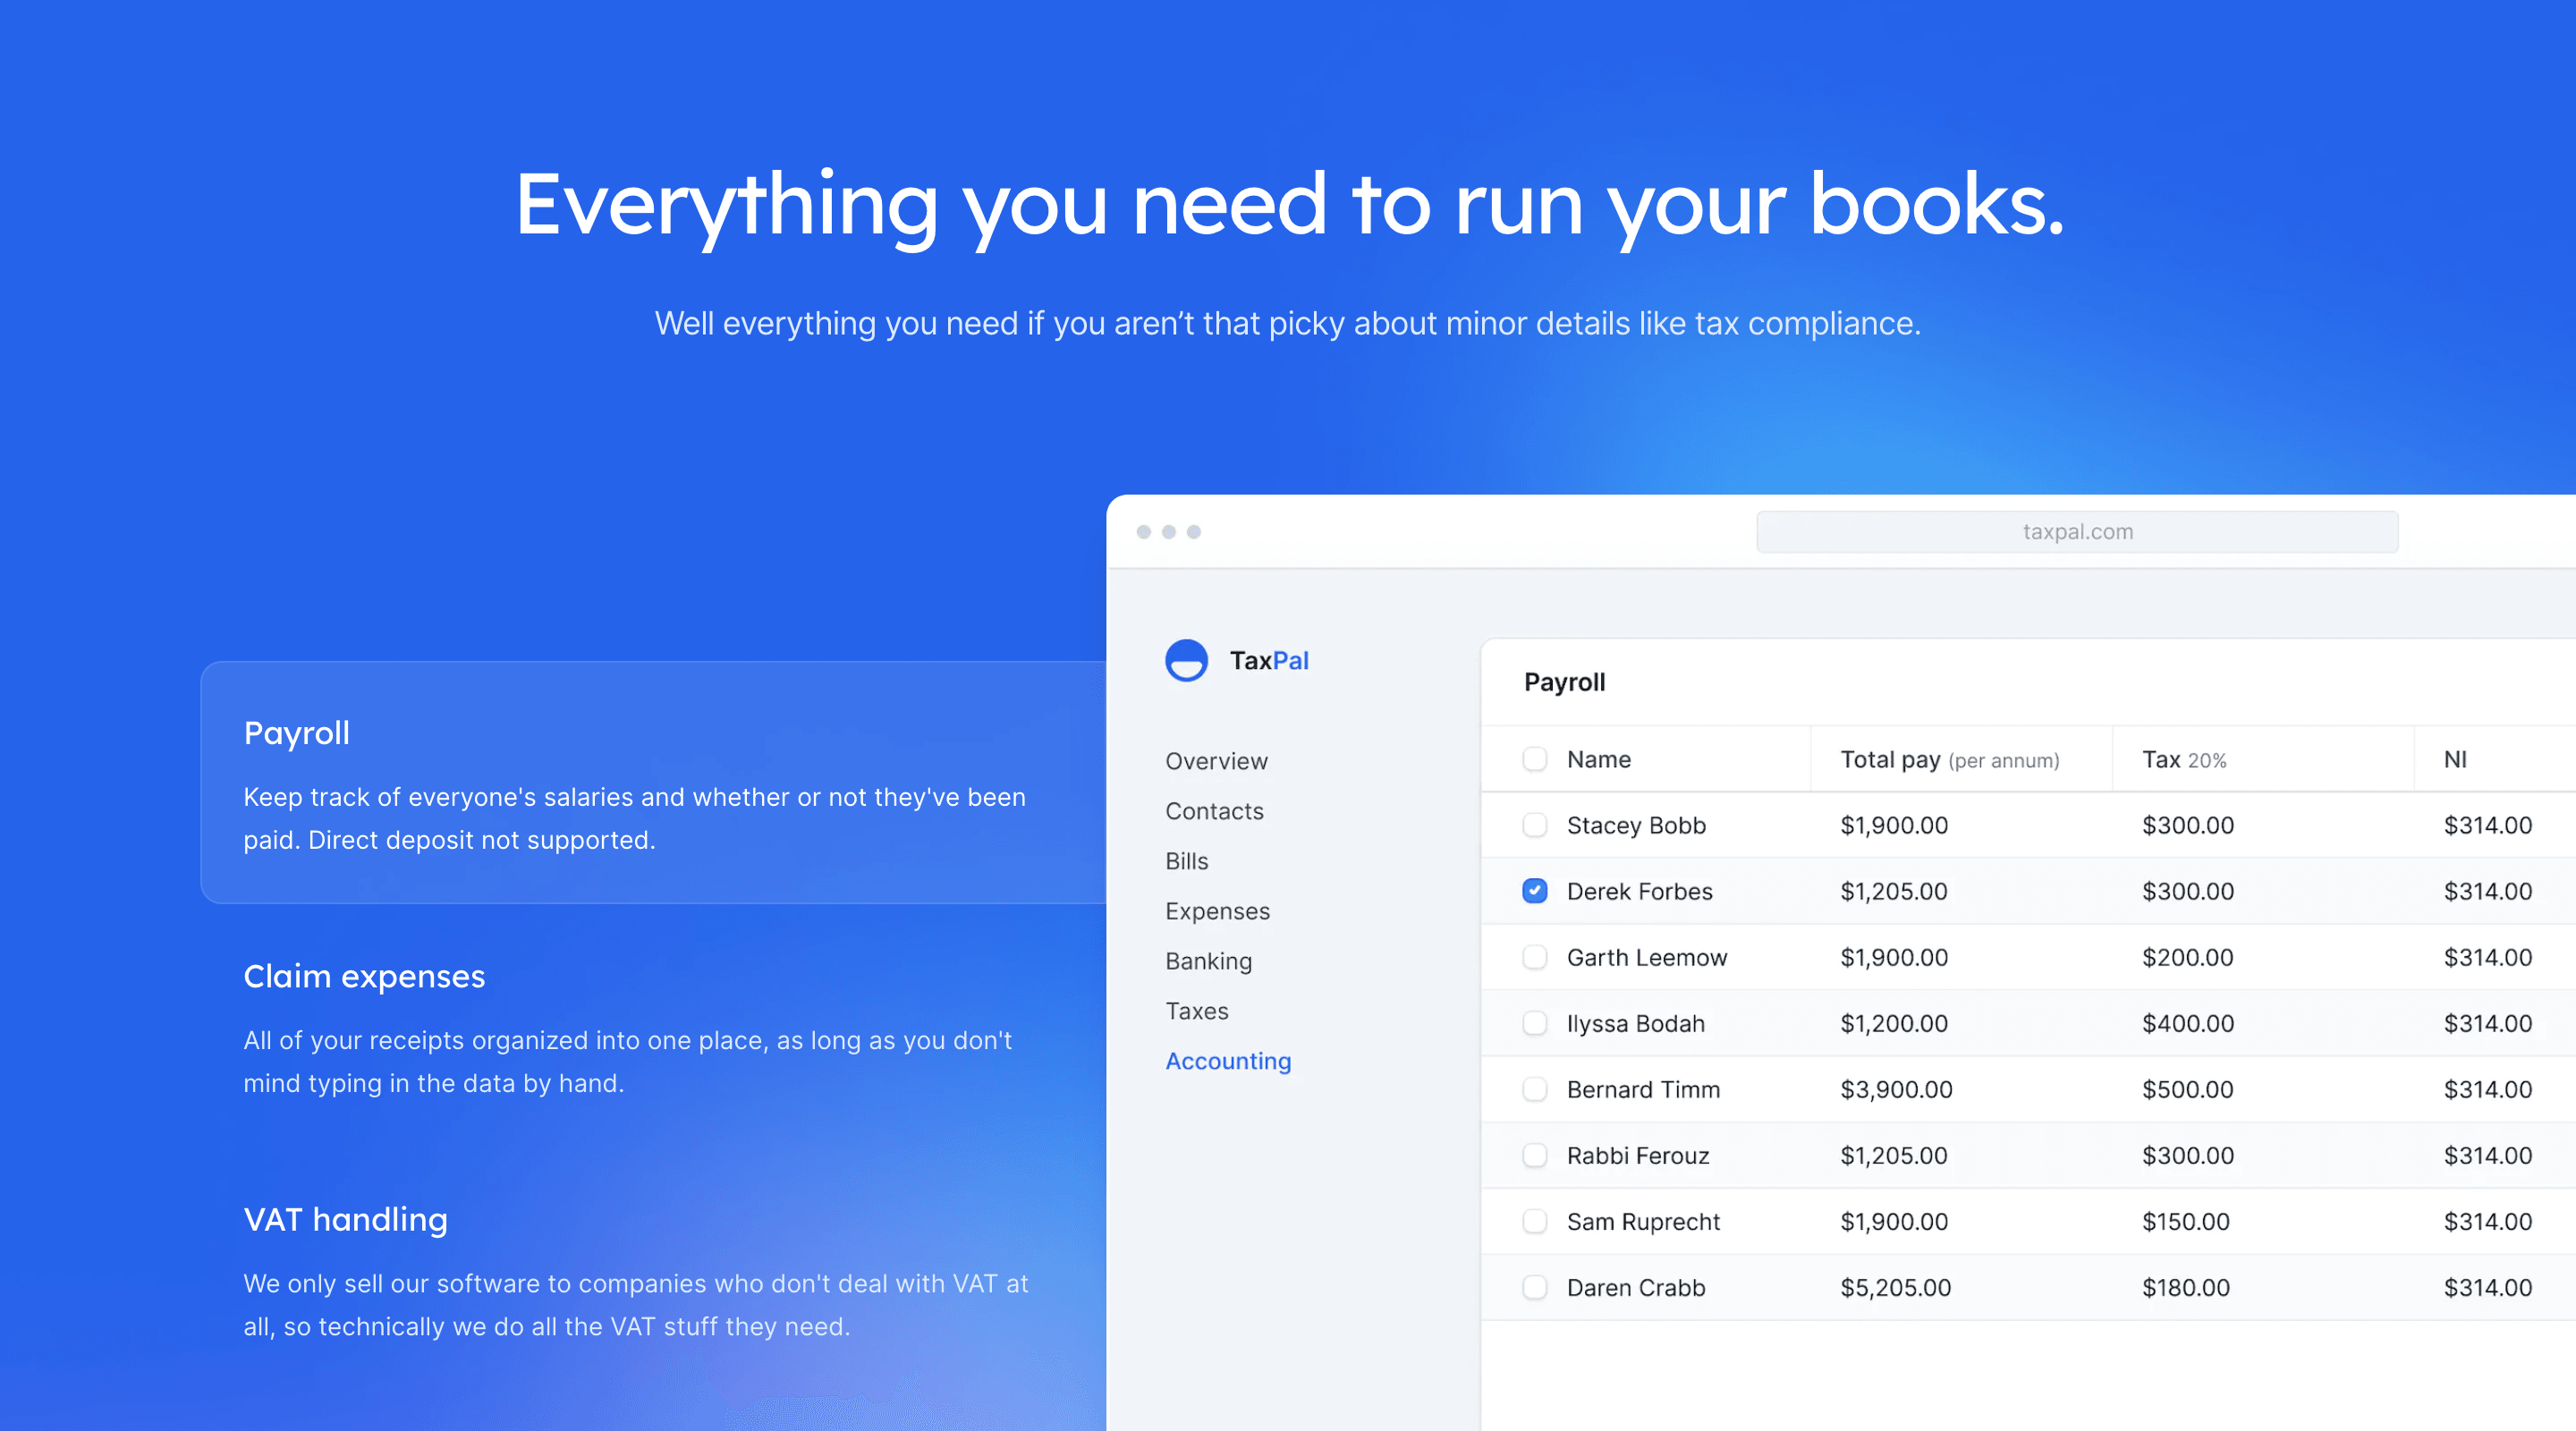Click the TaxPal round logo icon
This screenshot has width=2576, height=1431.
coord(1186,660)
